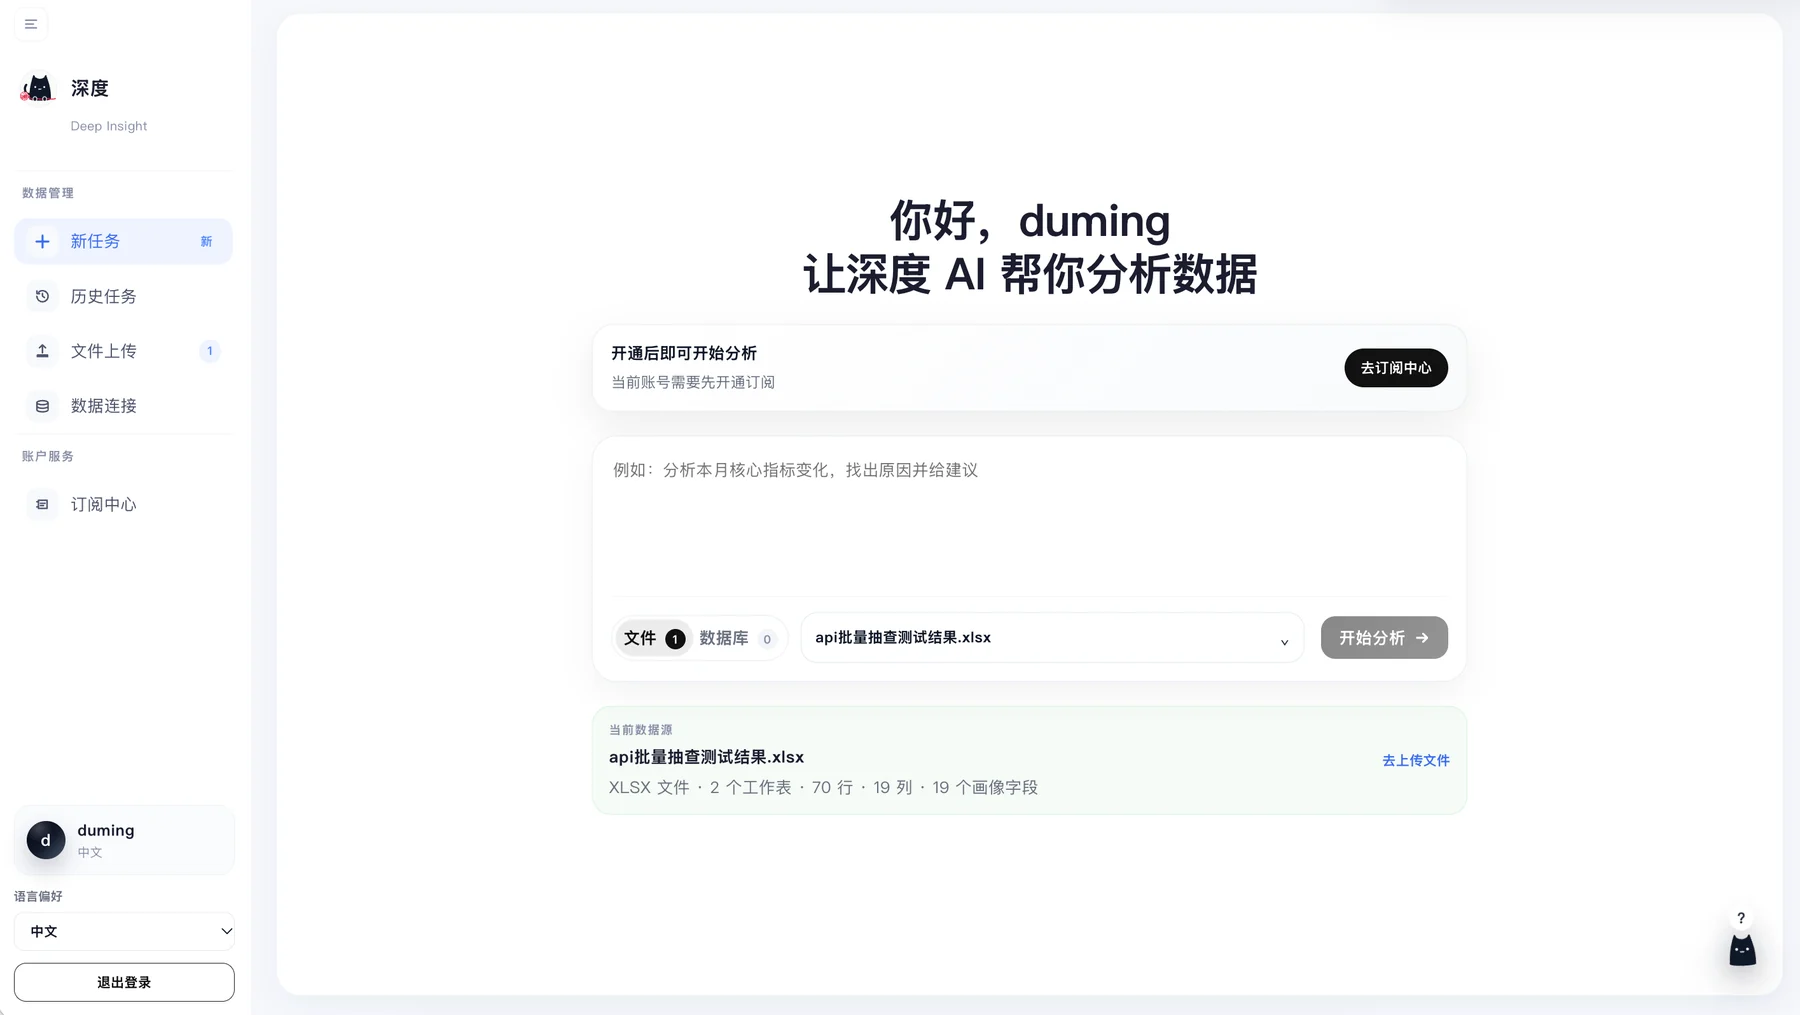Click the 开通后即可开始分析 notice title
1800x1015 pixels.
(684, 353)
